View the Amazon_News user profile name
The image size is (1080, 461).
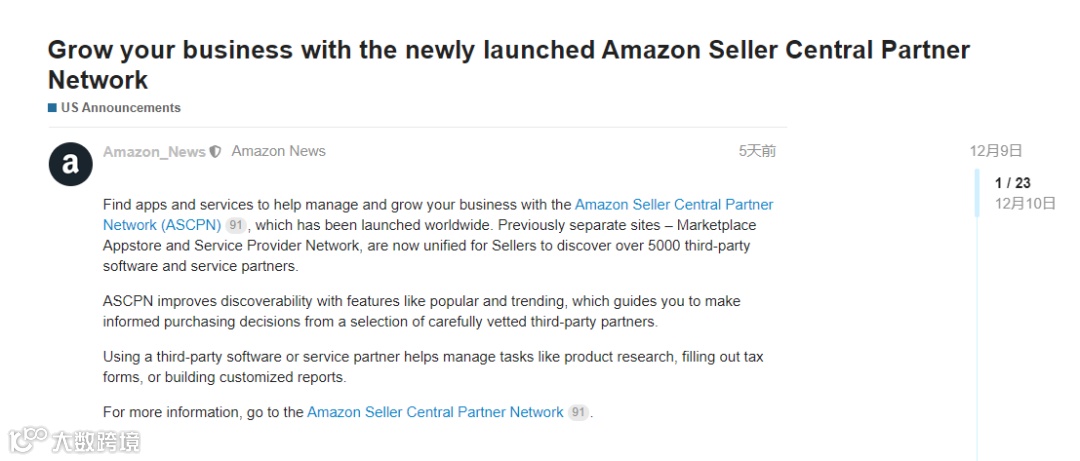tap(154, 152)
